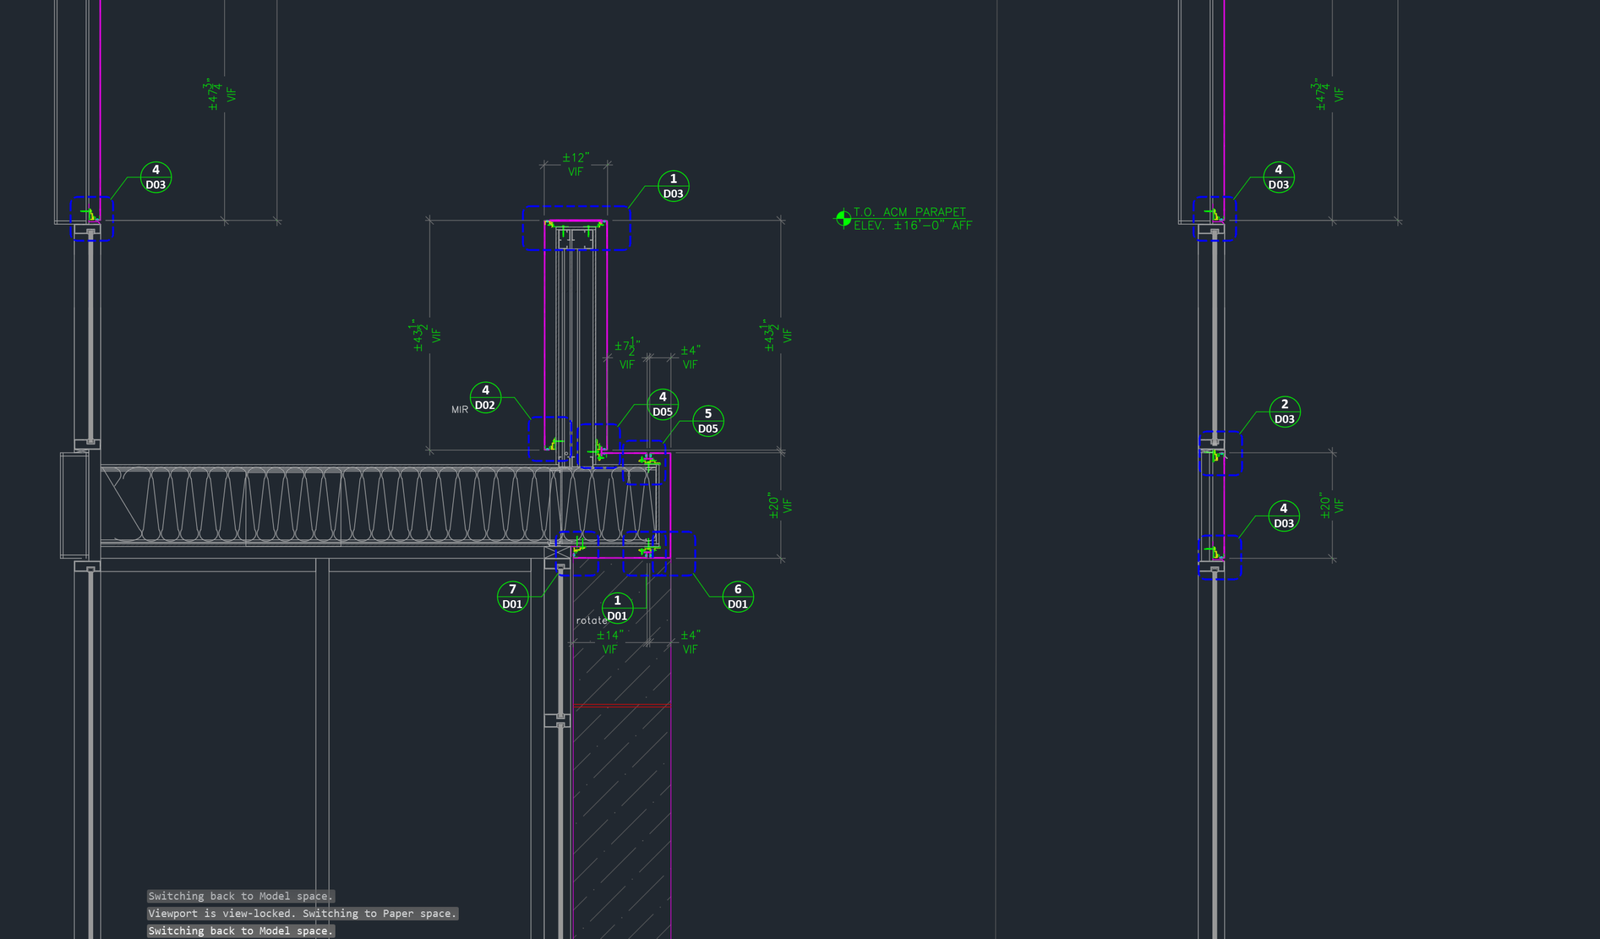Select the 1 / D03 detail callout bubble

tap(673, 186)
